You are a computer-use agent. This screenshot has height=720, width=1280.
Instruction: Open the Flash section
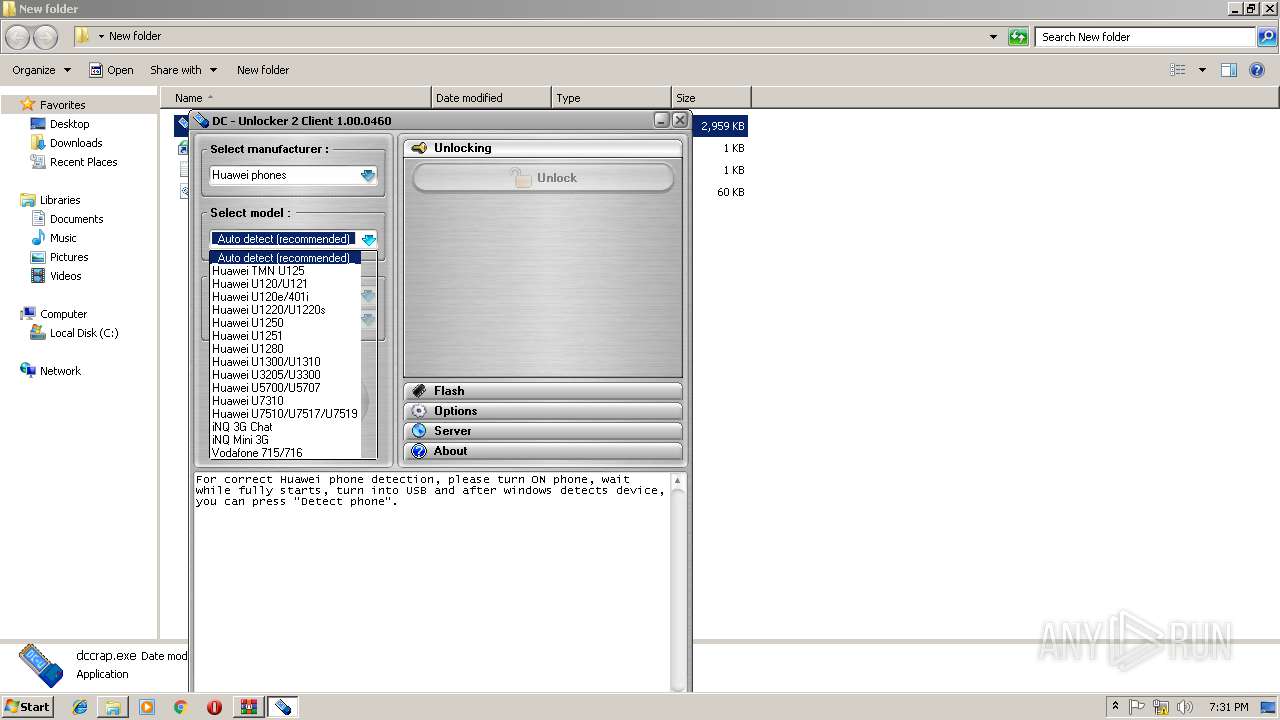[x=543, y=391]
